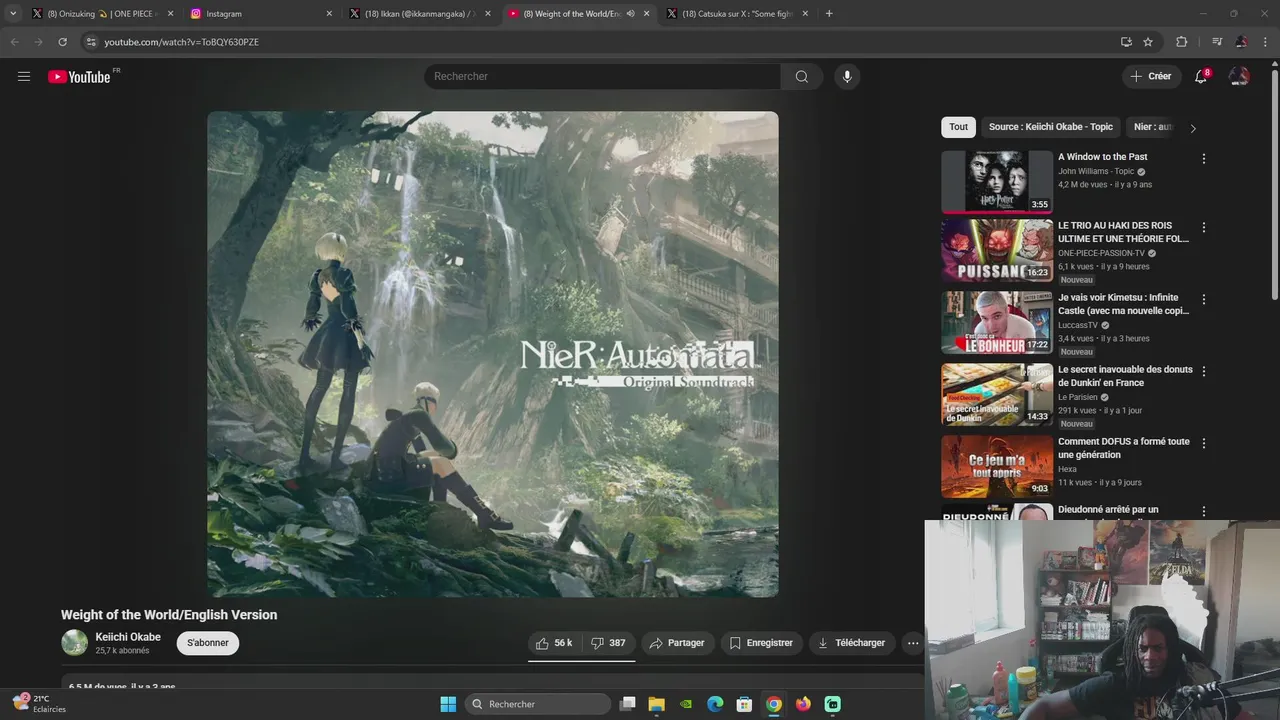Viewport: 1280px width, 720px height.
Task: Click the NieR:Automata video player
Action: 493,354
